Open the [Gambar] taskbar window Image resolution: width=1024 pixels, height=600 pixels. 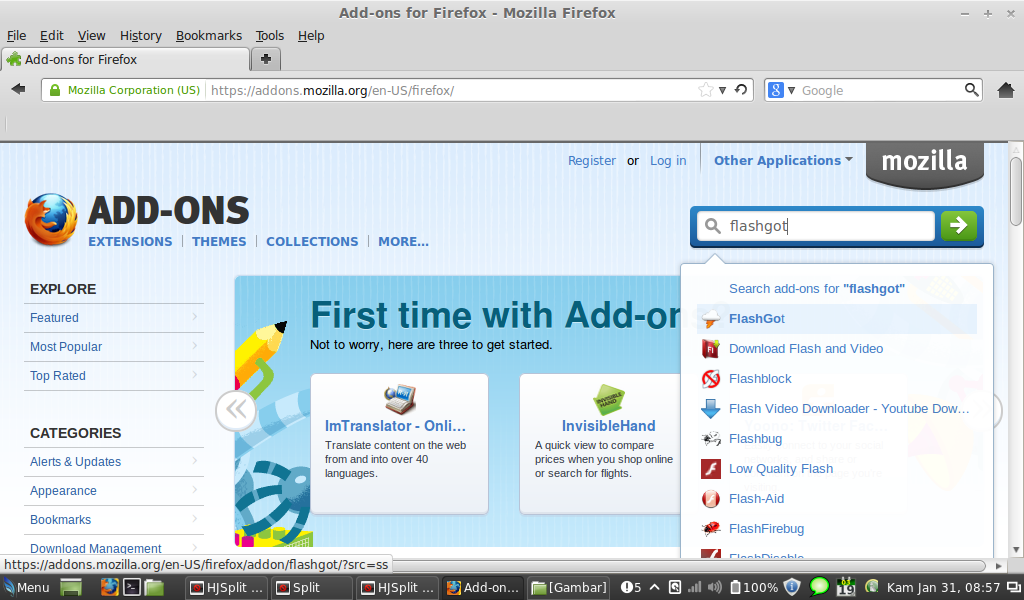click(x=569, y=588)
